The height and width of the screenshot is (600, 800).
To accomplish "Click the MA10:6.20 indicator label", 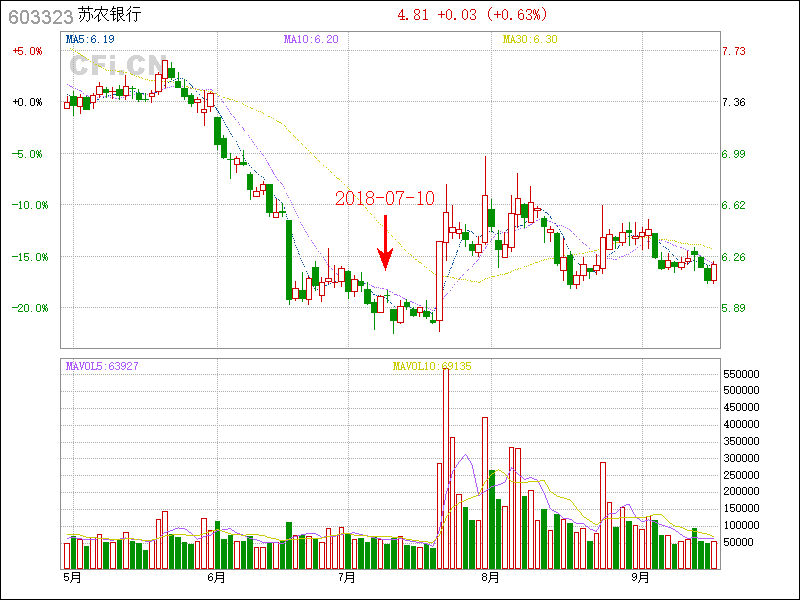I will click(311, 39).
